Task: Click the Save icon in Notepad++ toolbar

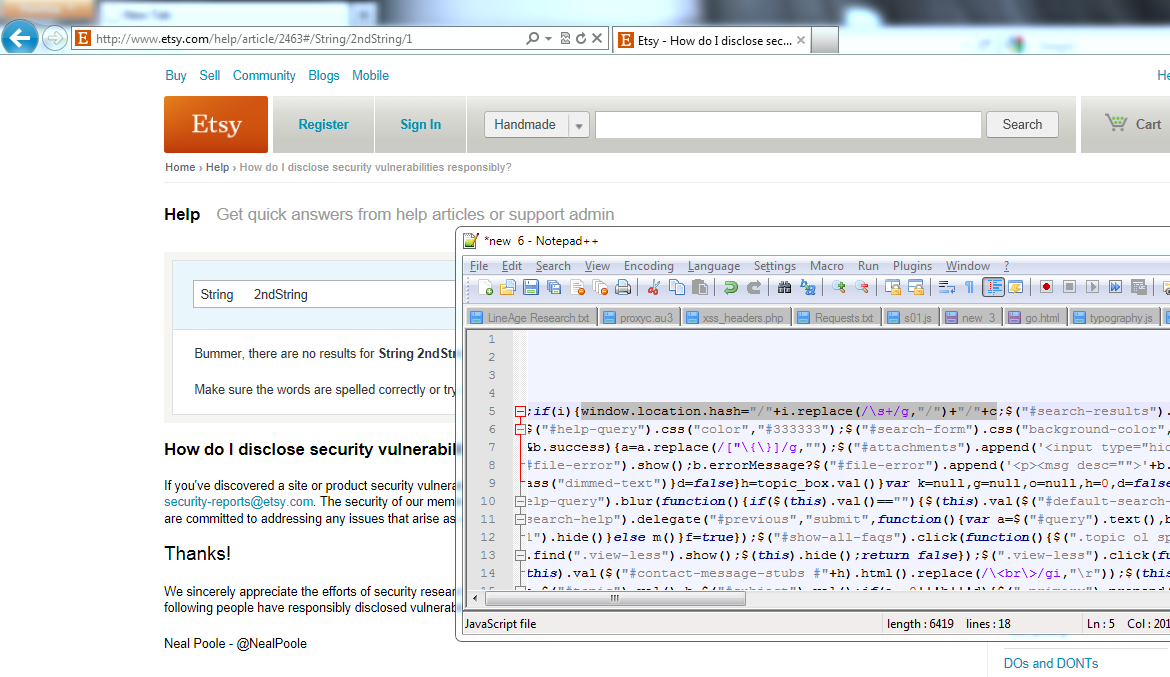Action: (531, 287)
